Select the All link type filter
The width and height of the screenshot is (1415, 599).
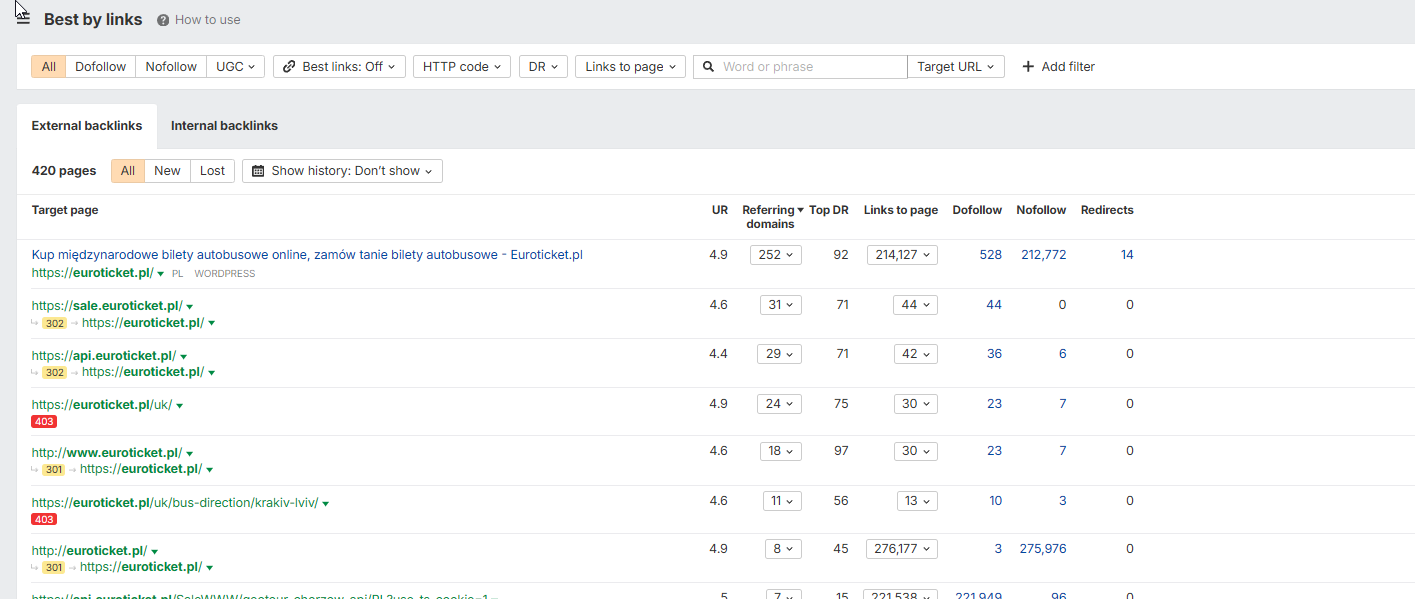click(x=49, y=67)
